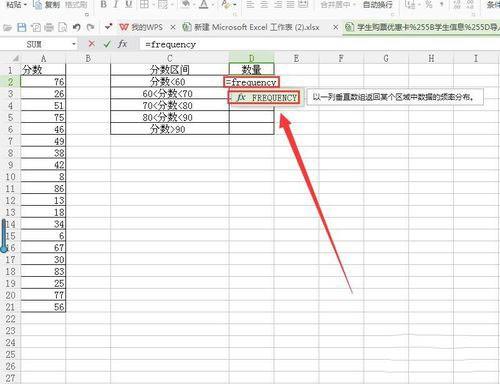Open the merge and center dropdown arrow
Image resolution: width=500 pixels, height=384 pixels.
tap(354, 5)
